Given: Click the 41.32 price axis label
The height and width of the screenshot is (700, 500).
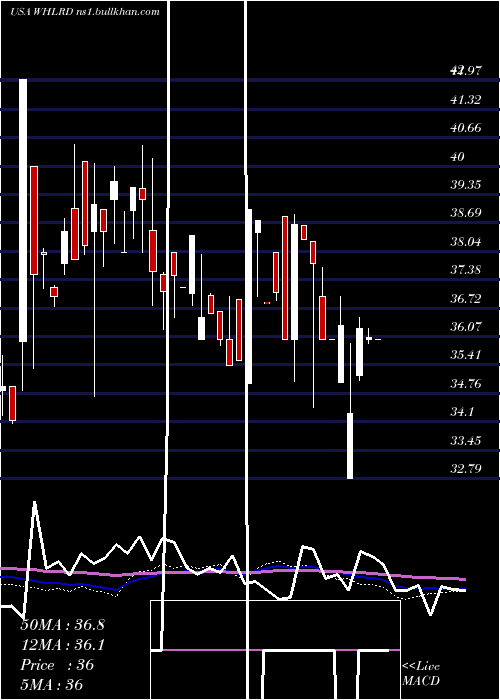Looking at the screenshot, I should click(x=466, y=100).
